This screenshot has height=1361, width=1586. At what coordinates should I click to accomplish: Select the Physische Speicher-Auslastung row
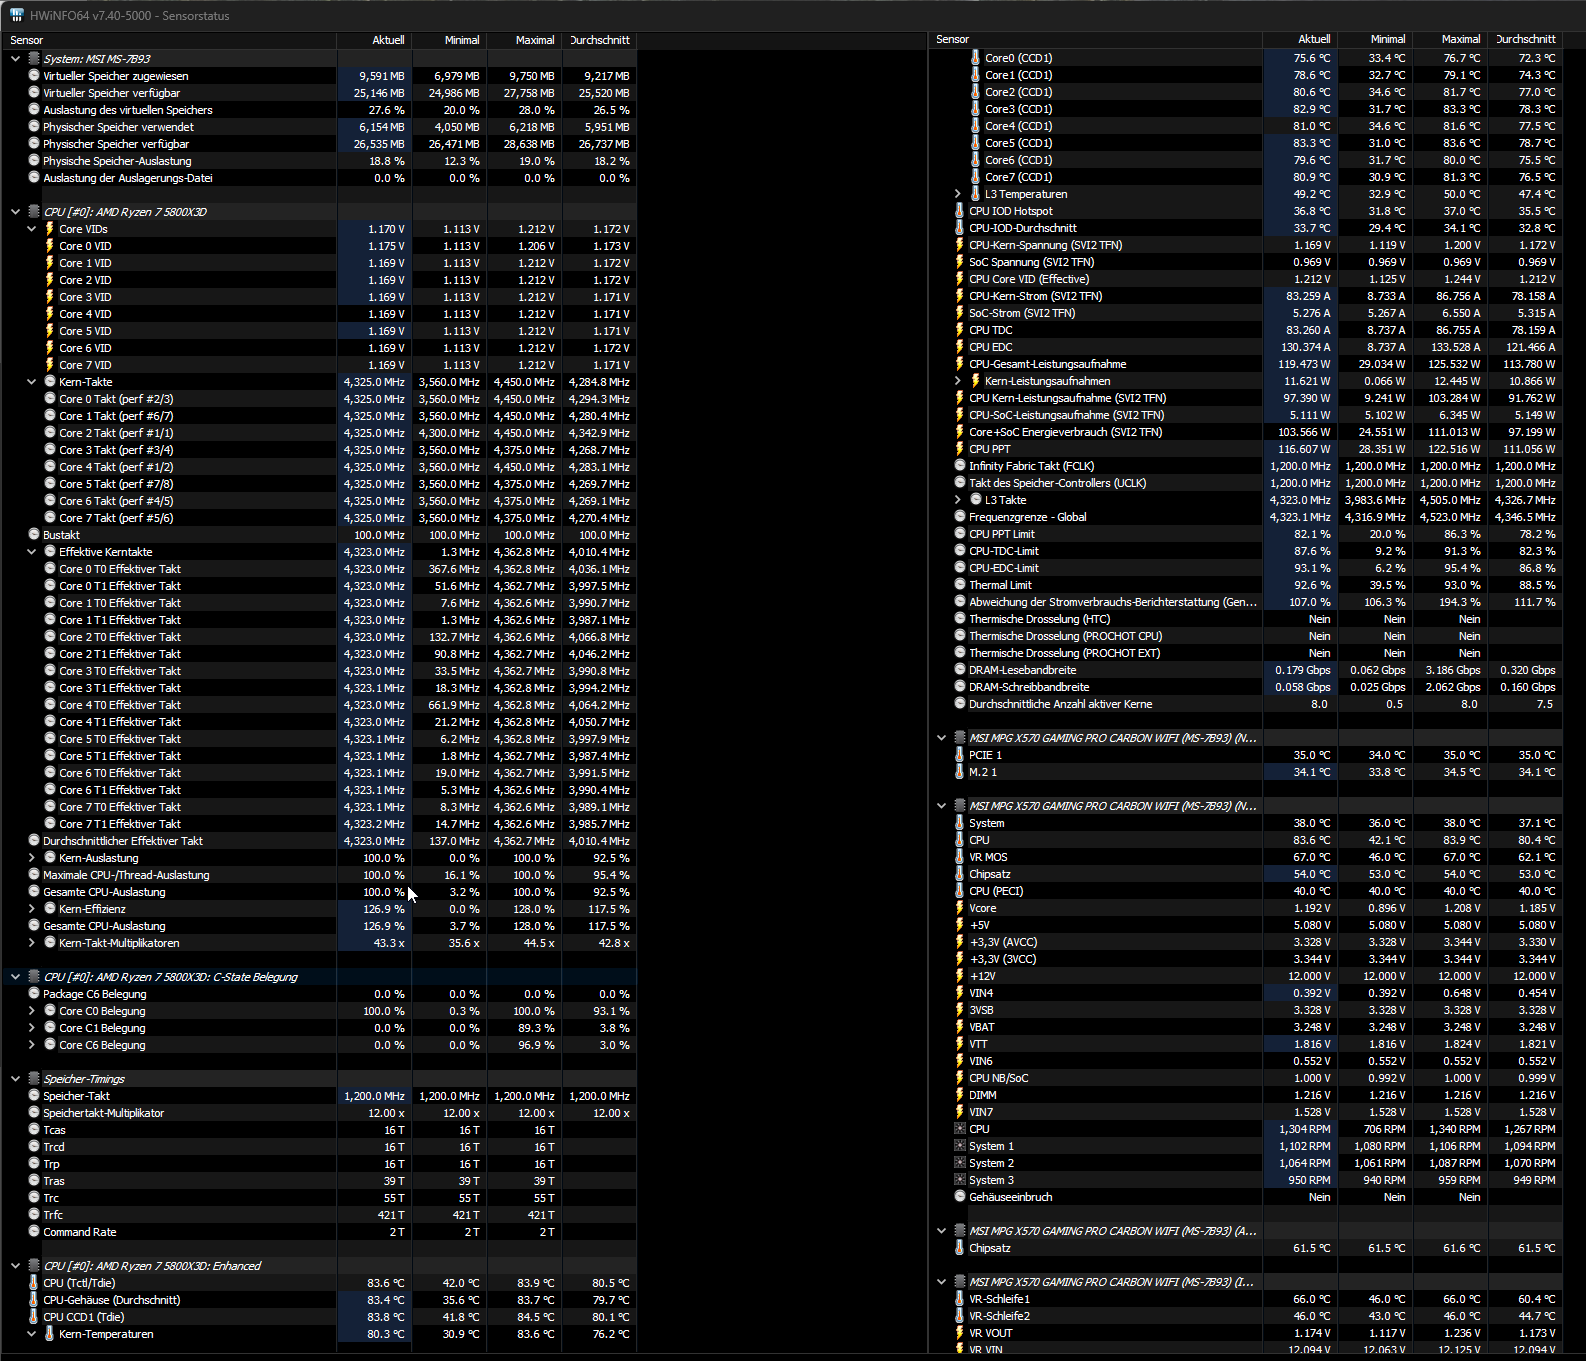click(320, 161)
